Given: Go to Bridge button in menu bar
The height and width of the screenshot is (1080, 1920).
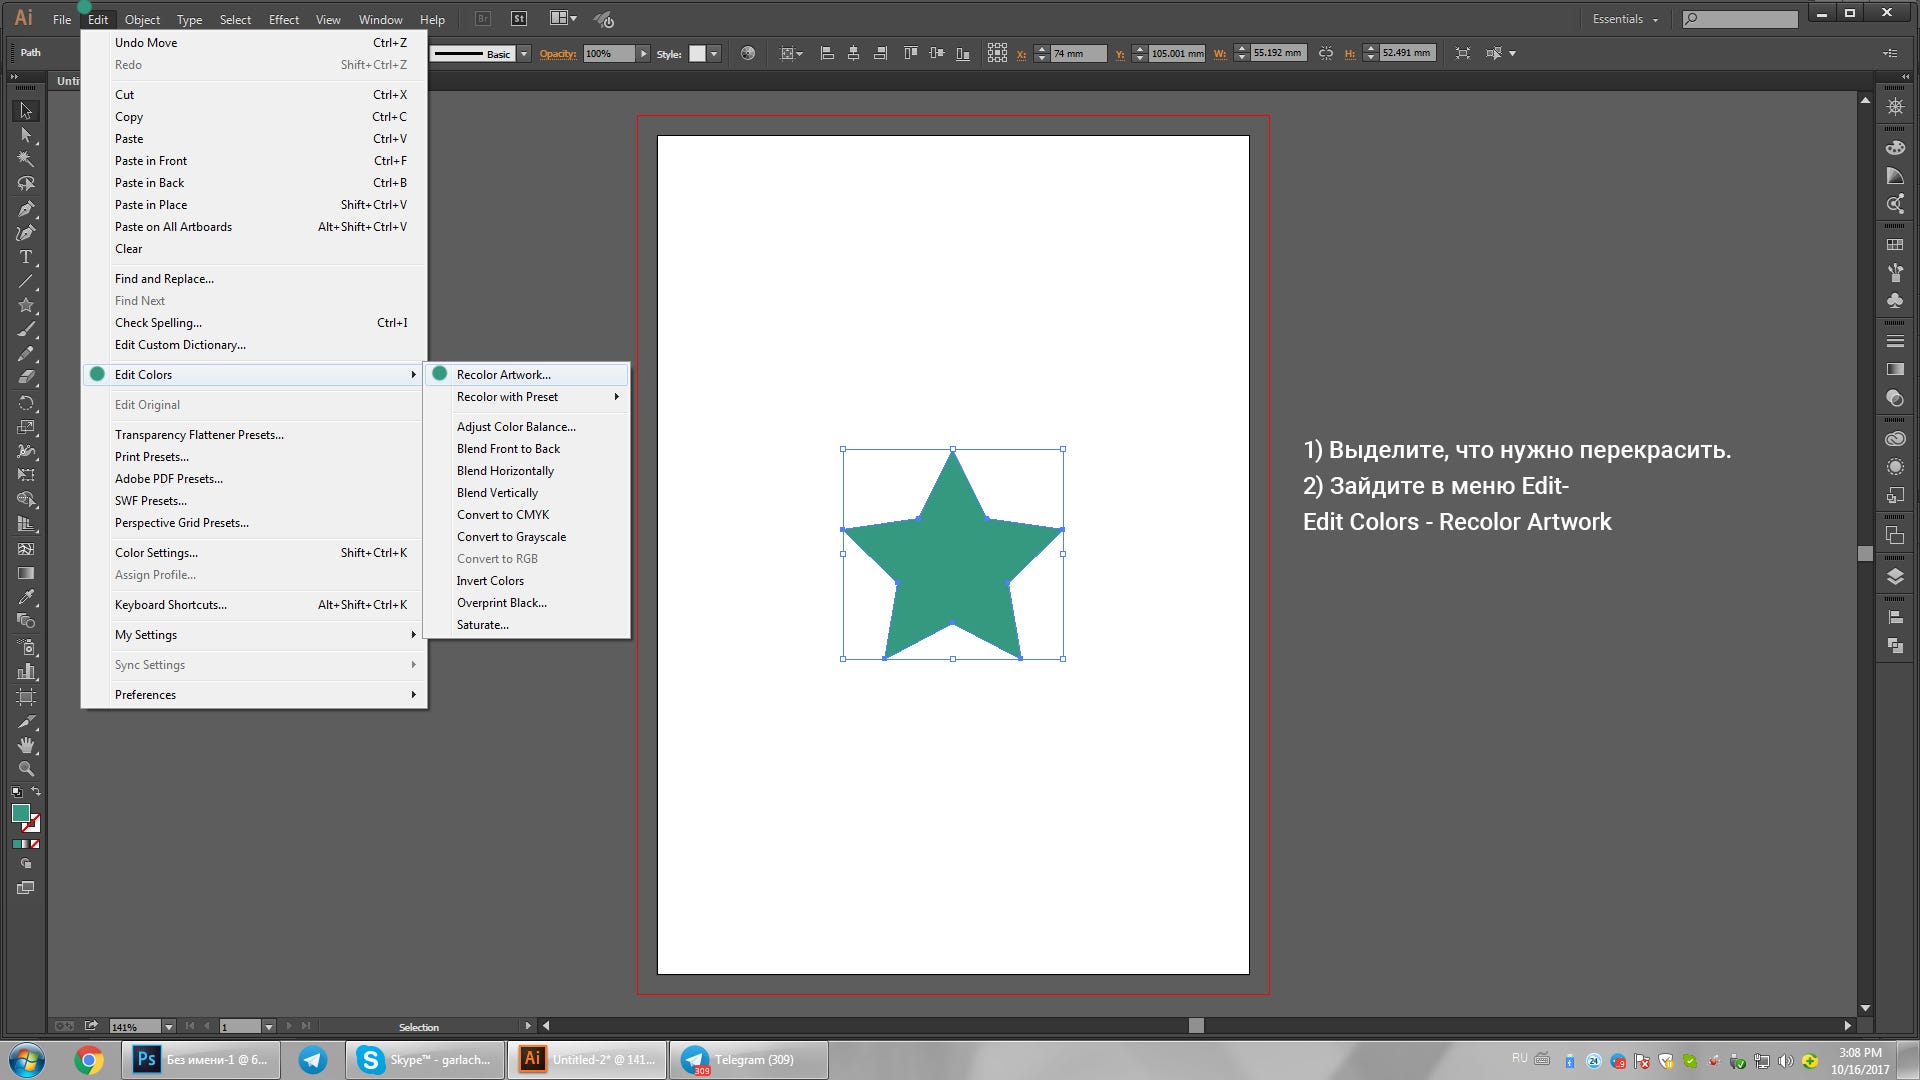Looking at the screenshot, I should coord(483,18).
